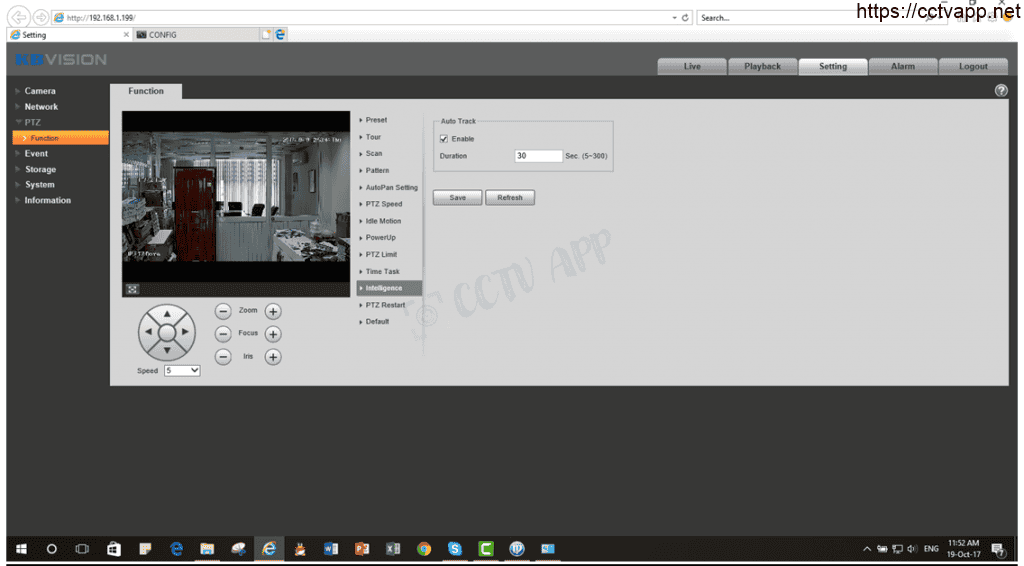Click the Iris plus button
This screenshot has height=566, width=1024.
coord(272,357)
